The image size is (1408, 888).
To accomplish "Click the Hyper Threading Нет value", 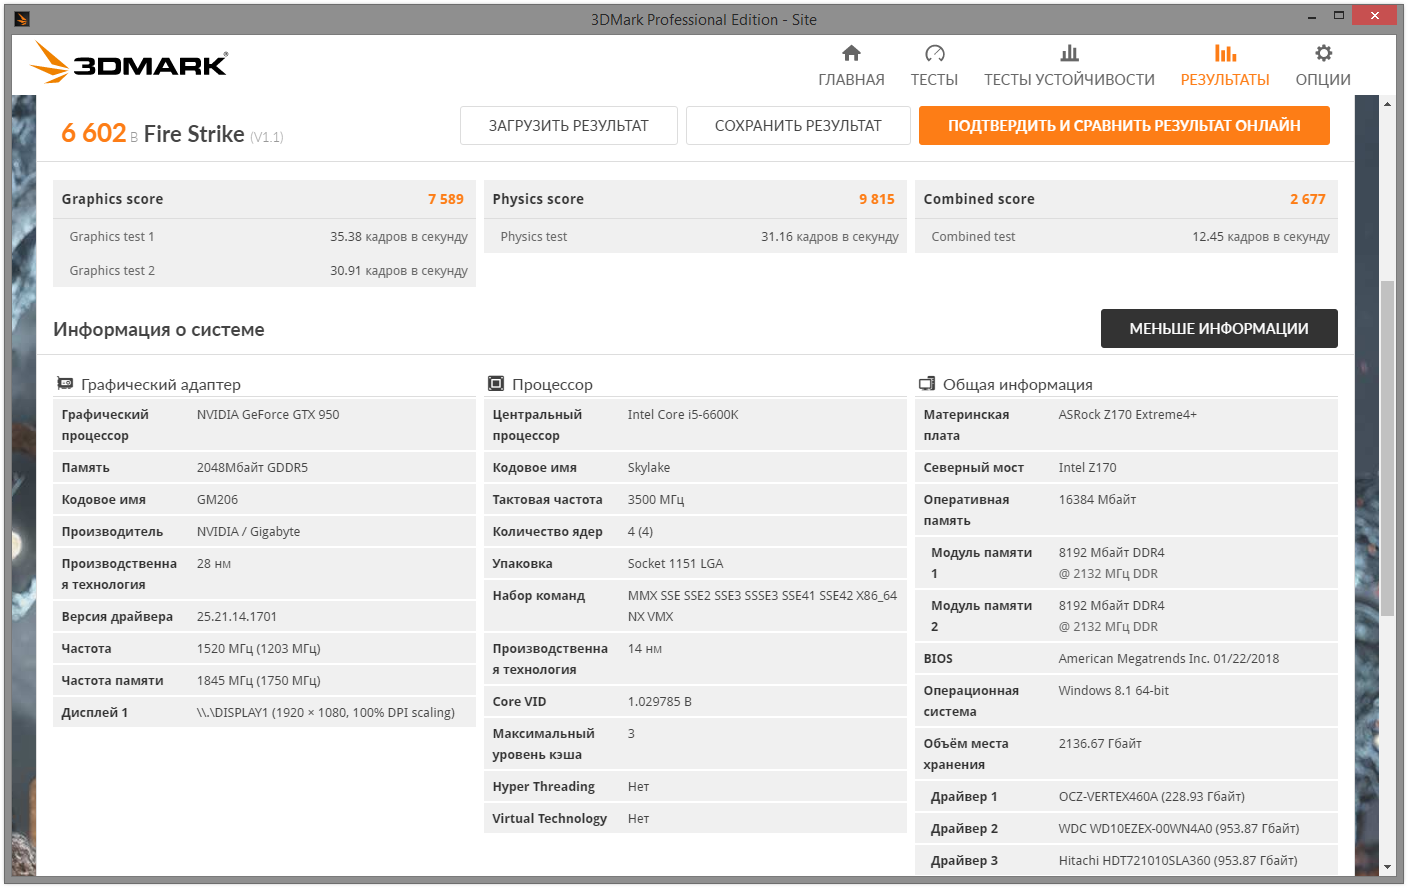I will [x=638, y=787].
